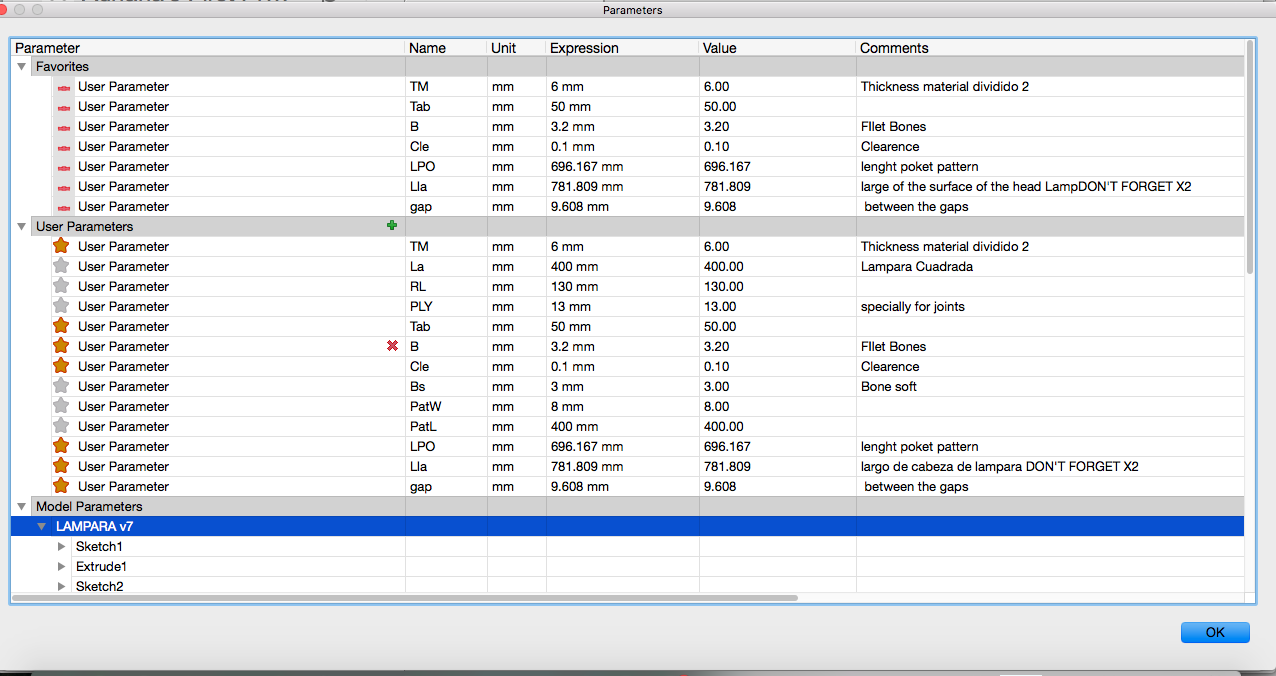Screen dimensions: 1276x676
Task: Select the 8.00 value cell of PatW
Action: click(x=777, y=406)
